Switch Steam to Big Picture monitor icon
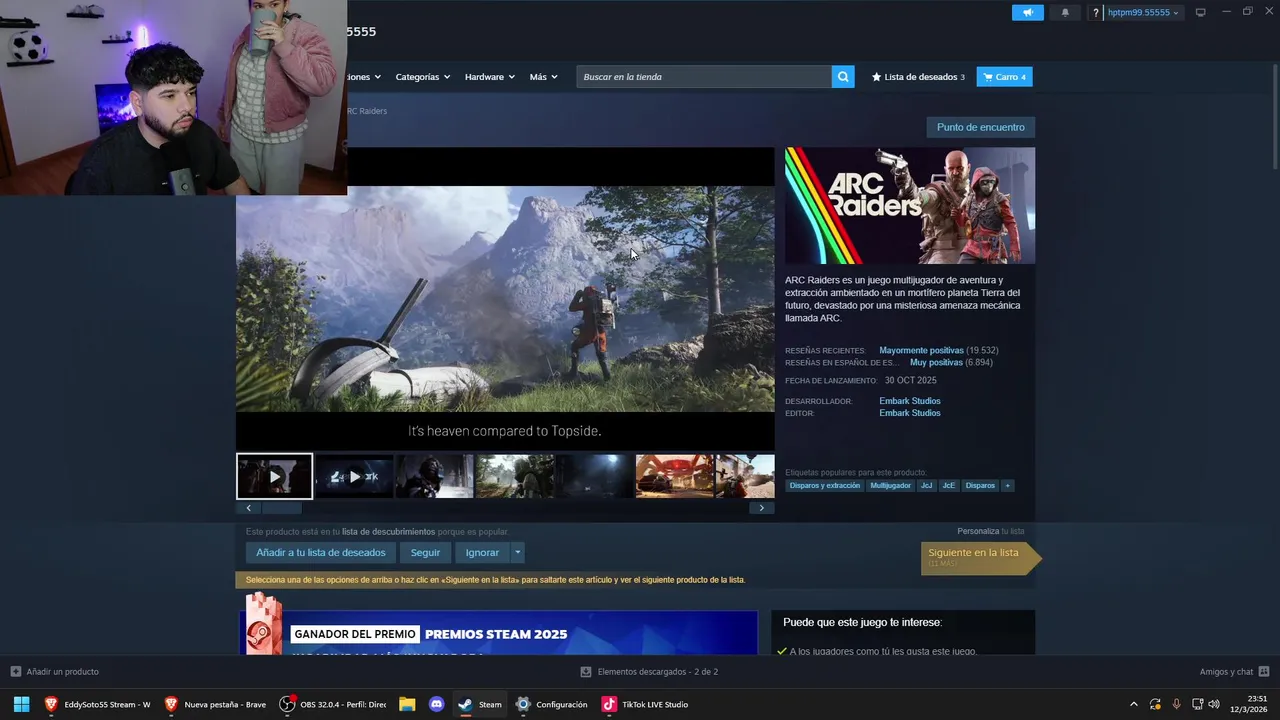The height and width of the screenshot is (720, 1280). (x=1201, y=12)
